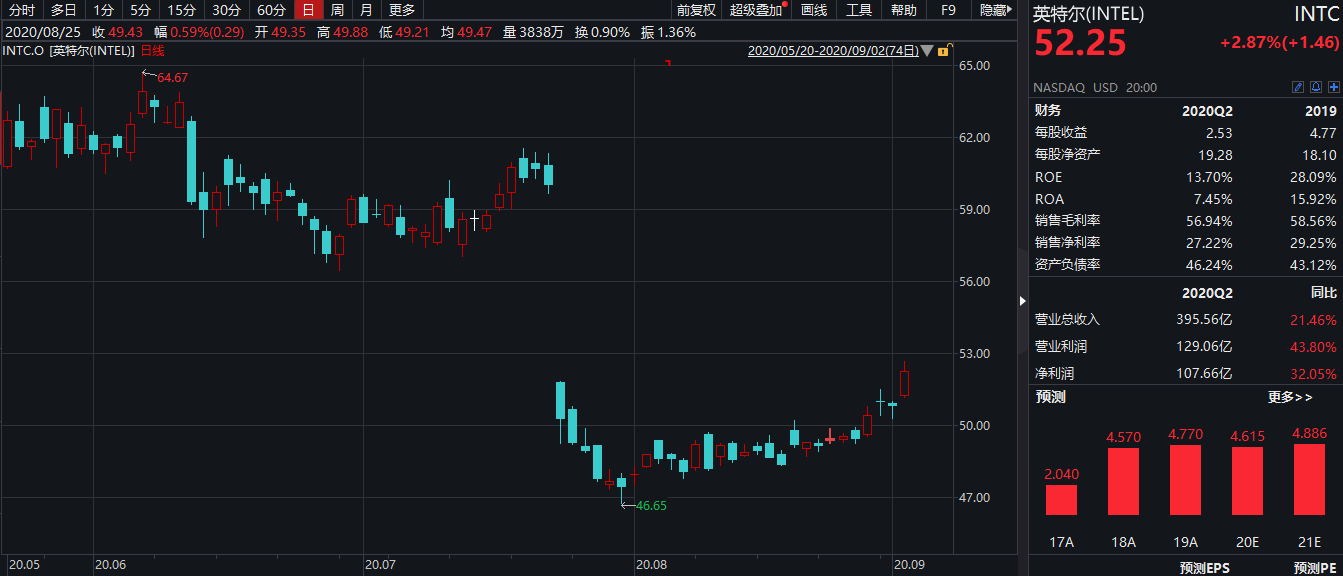Click the 财务 section header
1343x576 pixels.
coord(1048,110)
